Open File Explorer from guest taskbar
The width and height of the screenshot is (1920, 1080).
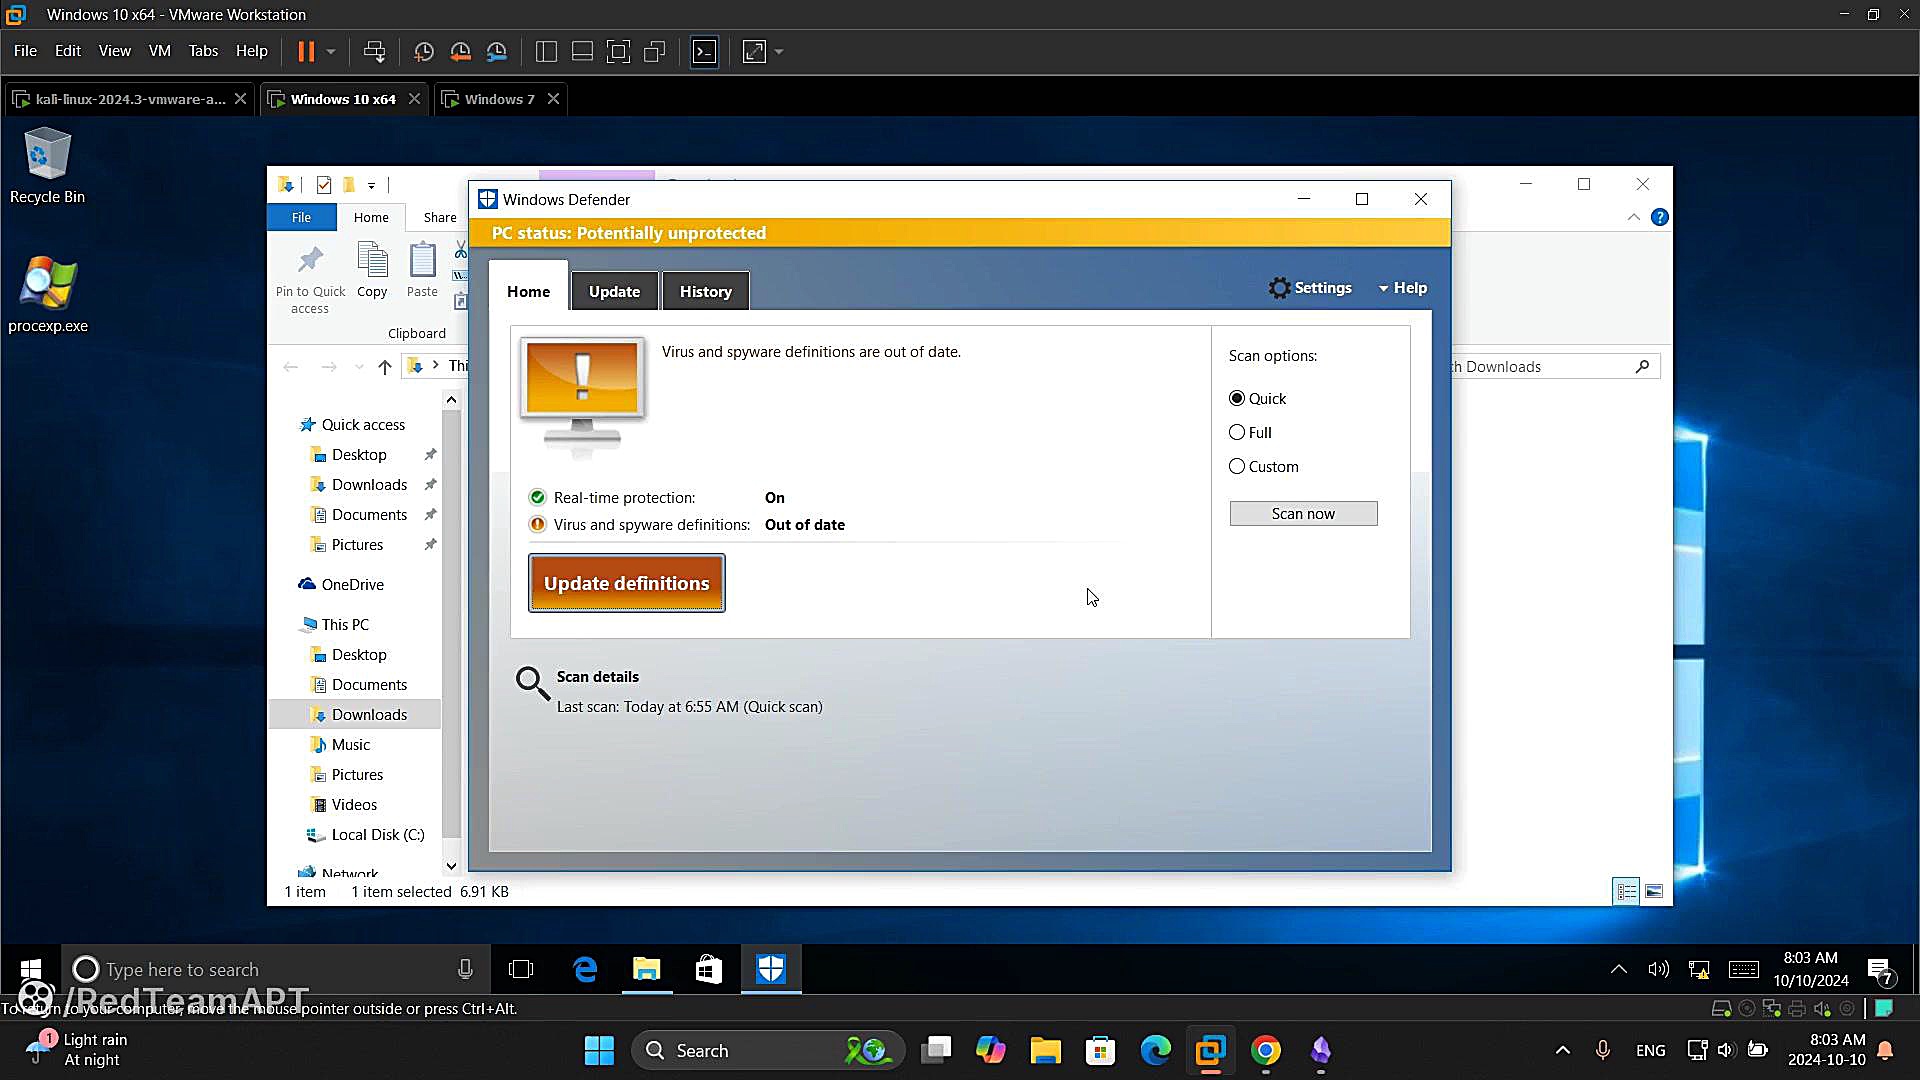click(647, 969)
